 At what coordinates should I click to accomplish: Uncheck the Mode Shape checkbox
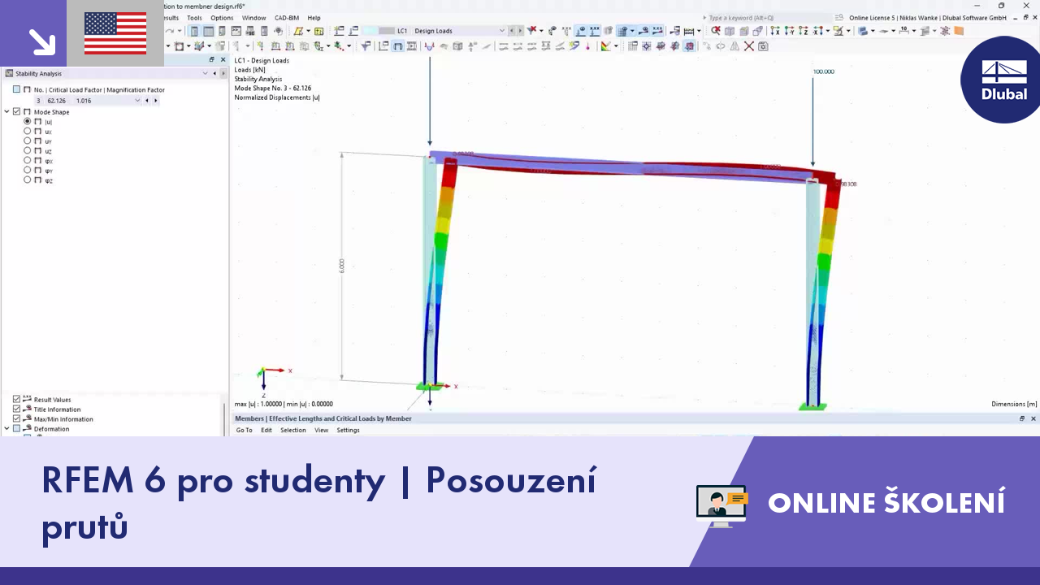pos(17,112)
